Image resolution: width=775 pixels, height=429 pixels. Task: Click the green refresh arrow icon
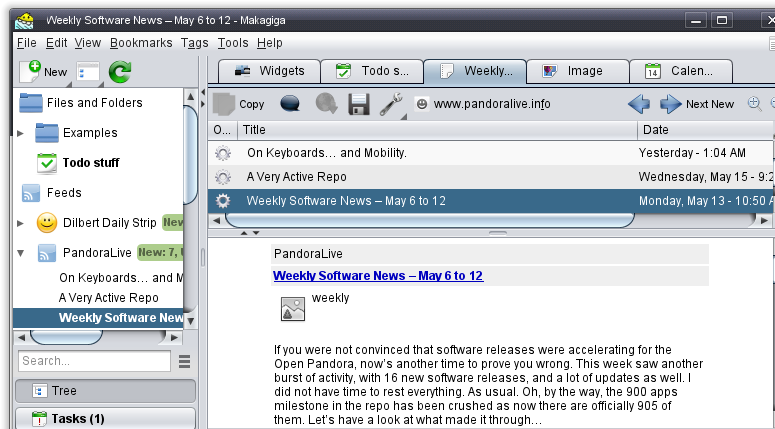click(x=120, y=72)
